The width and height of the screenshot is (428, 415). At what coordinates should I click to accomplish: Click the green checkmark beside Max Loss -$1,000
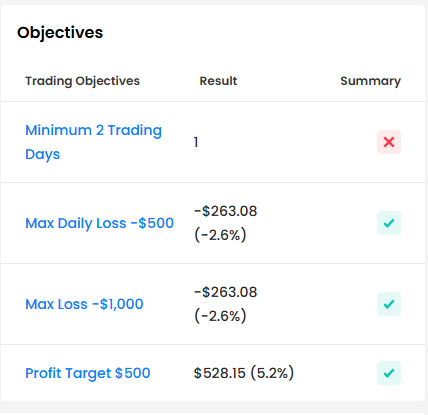click(x=389, y=304)
